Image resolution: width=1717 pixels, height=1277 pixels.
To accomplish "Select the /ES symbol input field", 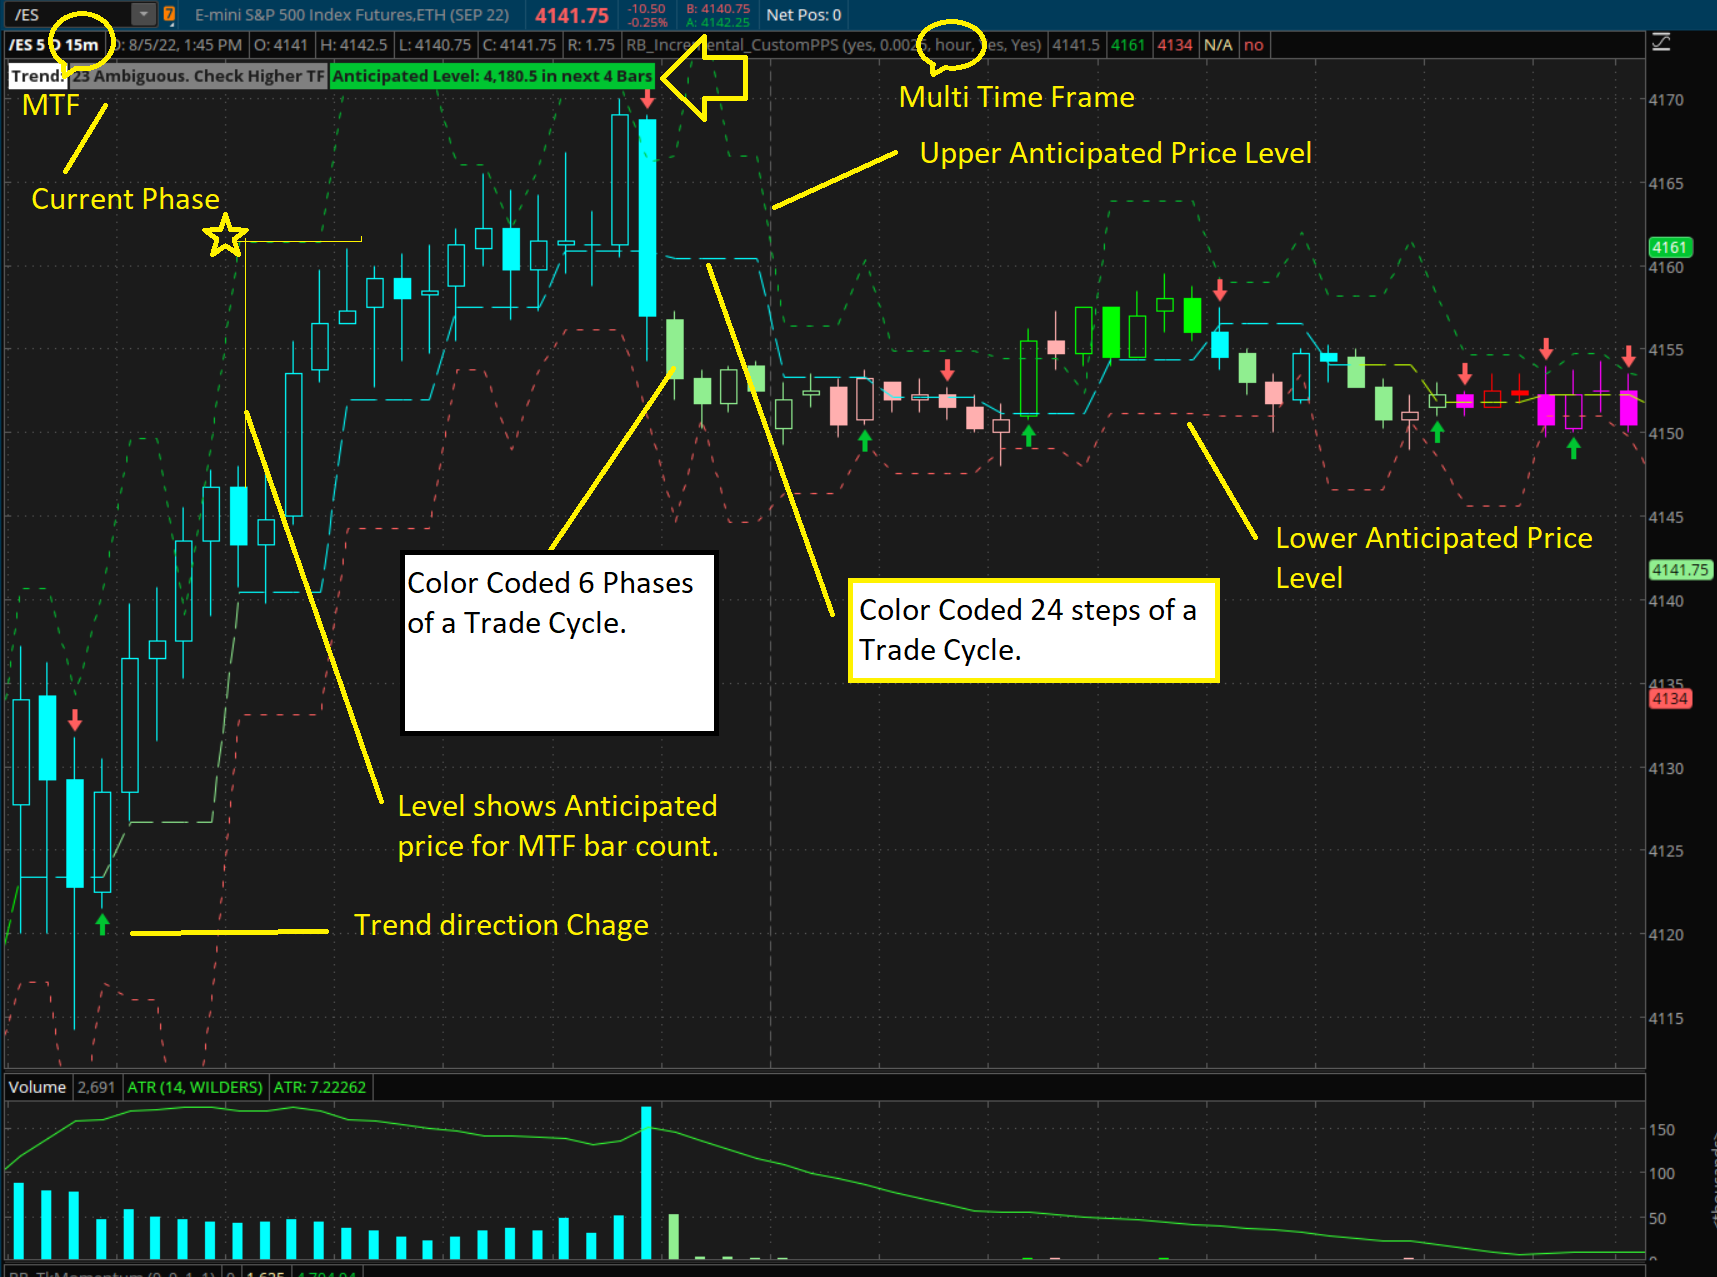I will (70, 14).
